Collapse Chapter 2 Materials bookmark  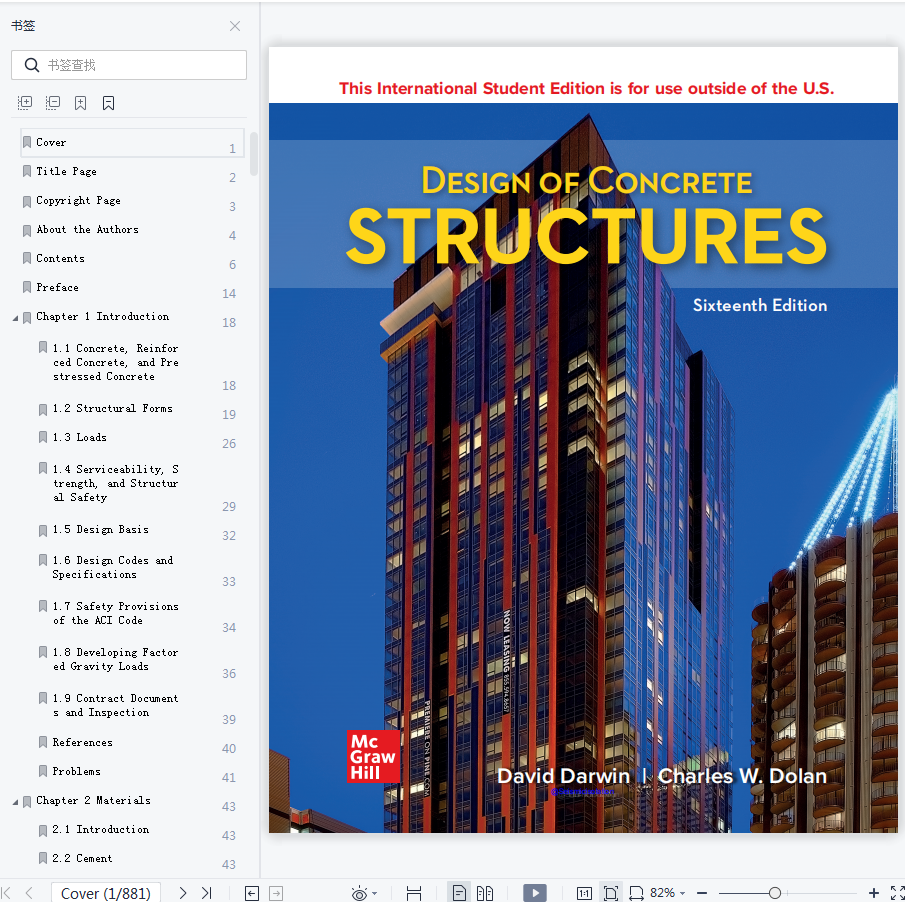[x=16, y=802]
